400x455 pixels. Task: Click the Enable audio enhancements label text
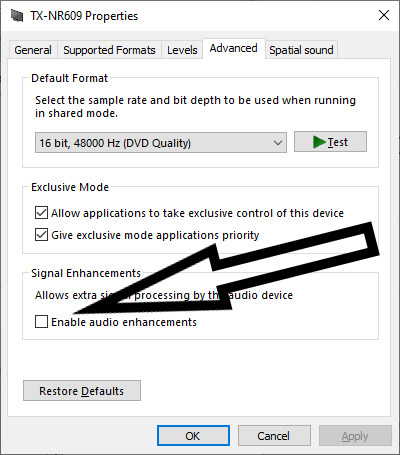[124, 322]
